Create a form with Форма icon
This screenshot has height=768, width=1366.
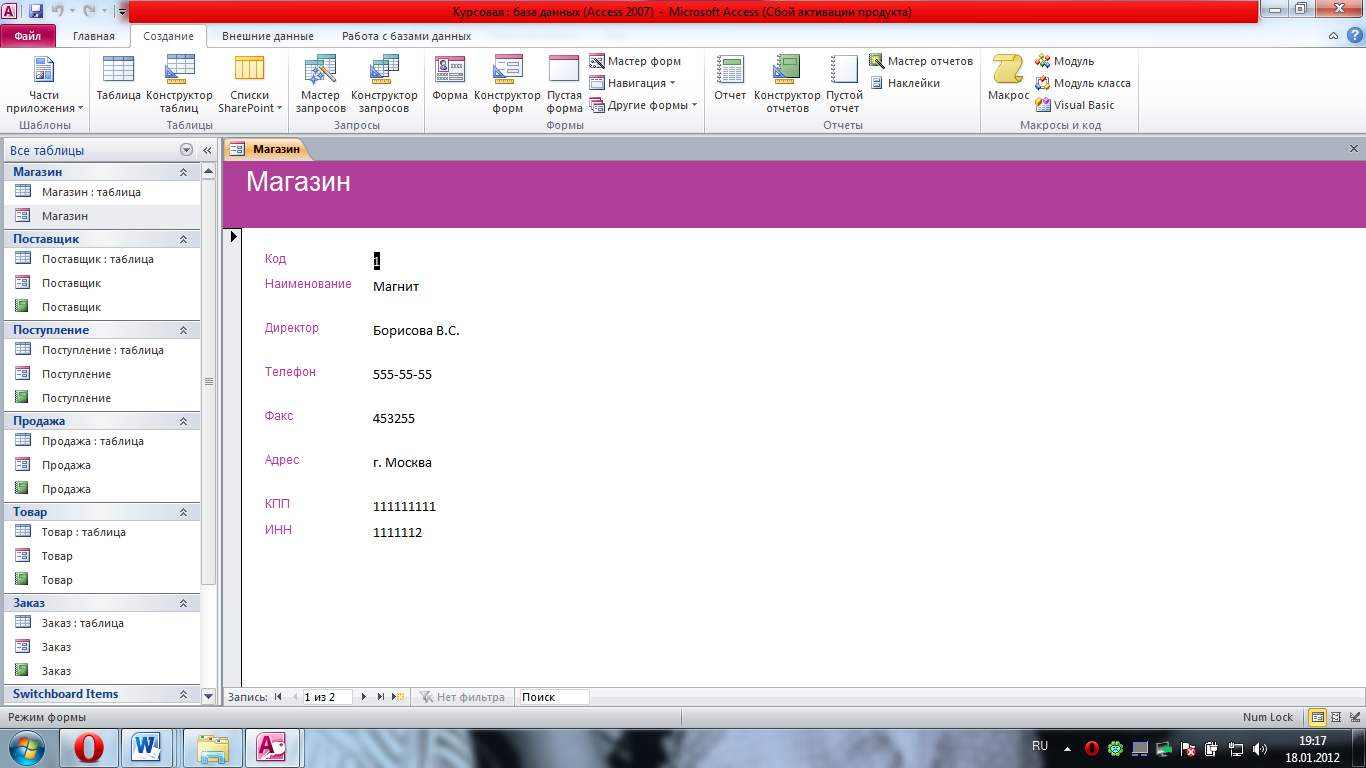[450, 79]
